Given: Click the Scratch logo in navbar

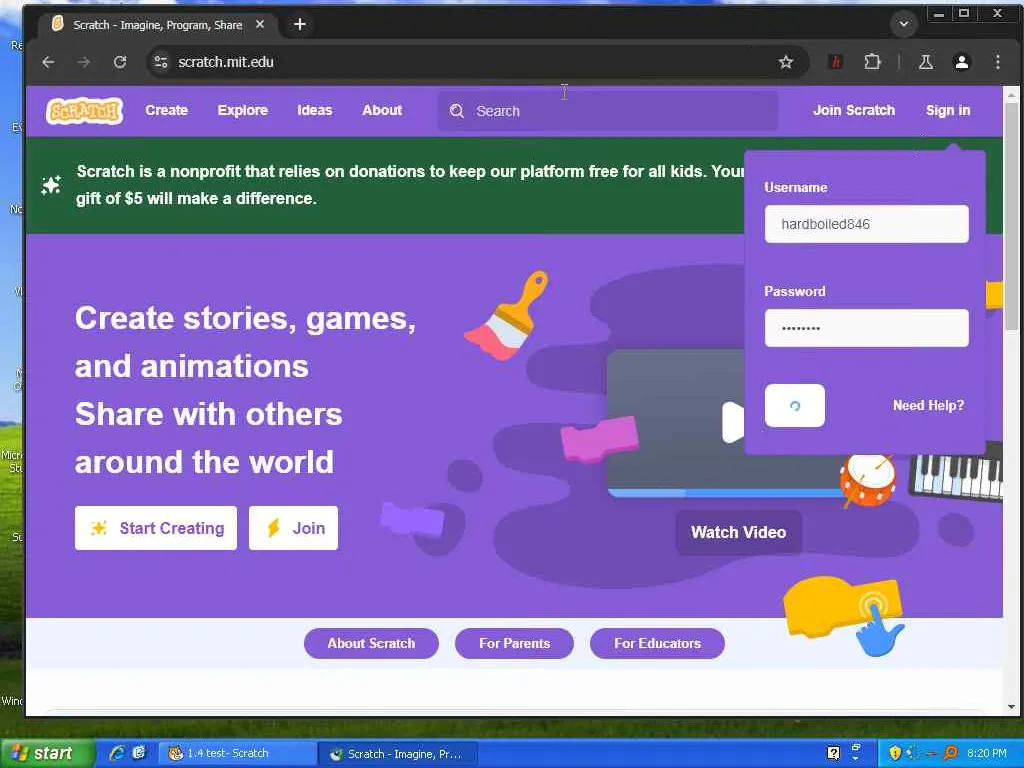Looking at the screenshot, I should click(x=84, y=110).
